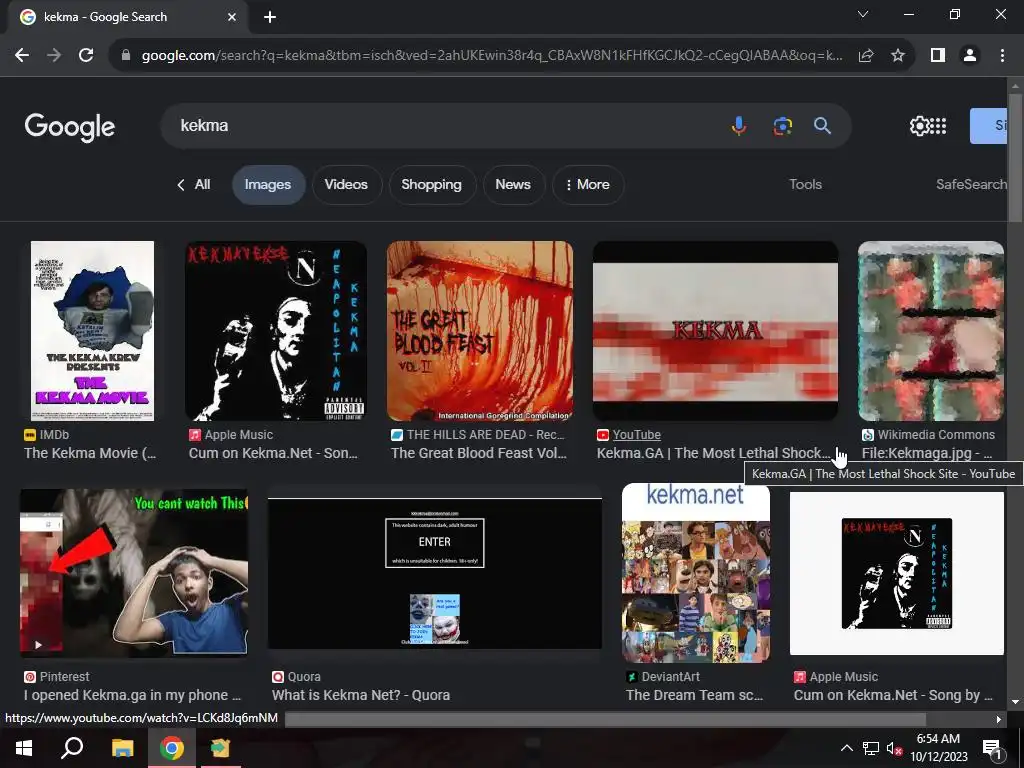Switch to News results

[x=513, y=185]
